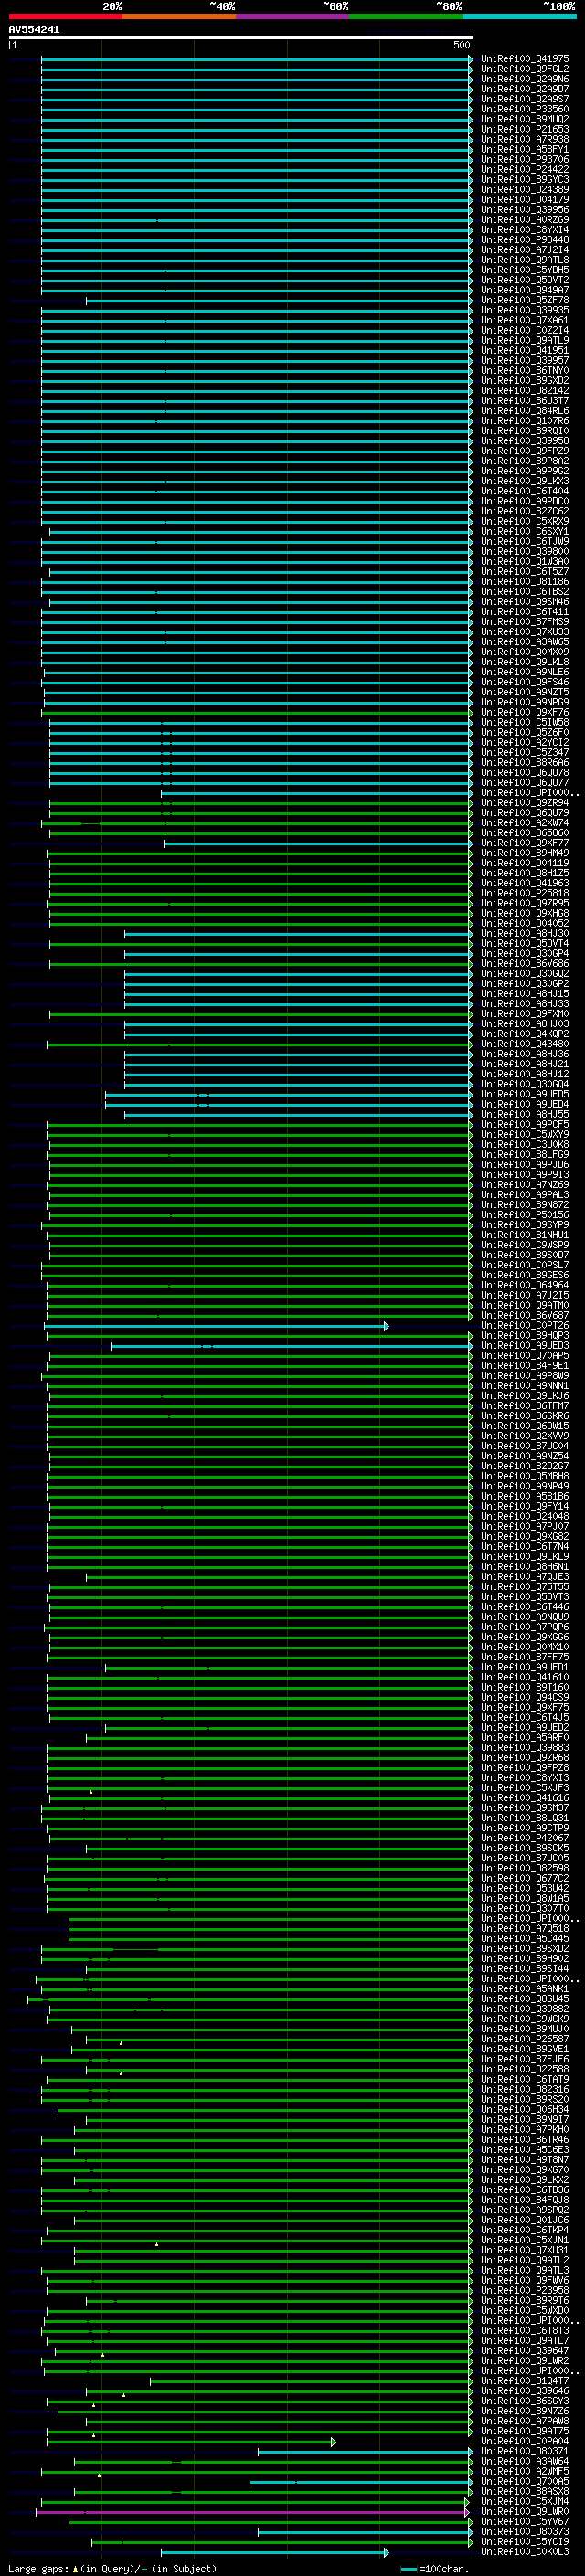Viewport: 585px width, 2576px height.
Task: Select hit label UniRef100_O24389
Action: click(x=525, y=189)
